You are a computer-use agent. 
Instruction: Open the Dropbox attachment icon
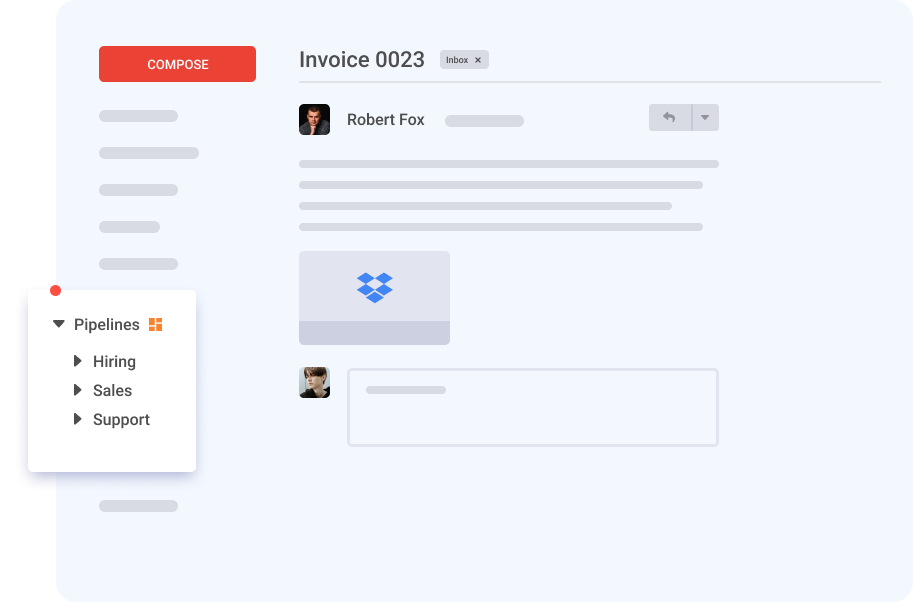click(374, 288)
